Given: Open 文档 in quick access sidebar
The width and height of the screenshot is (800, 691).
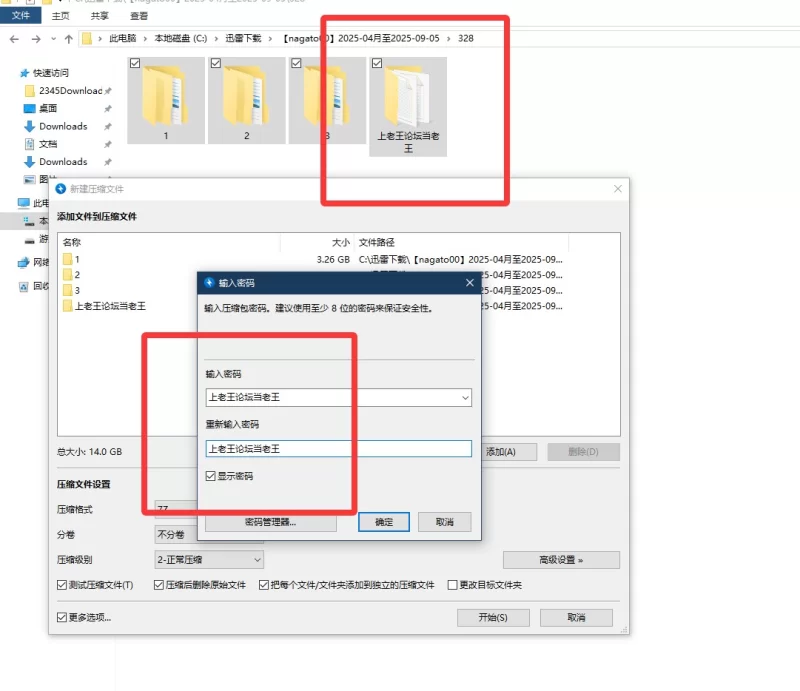Looking at the screenshot, I should [x=48, y=144].
